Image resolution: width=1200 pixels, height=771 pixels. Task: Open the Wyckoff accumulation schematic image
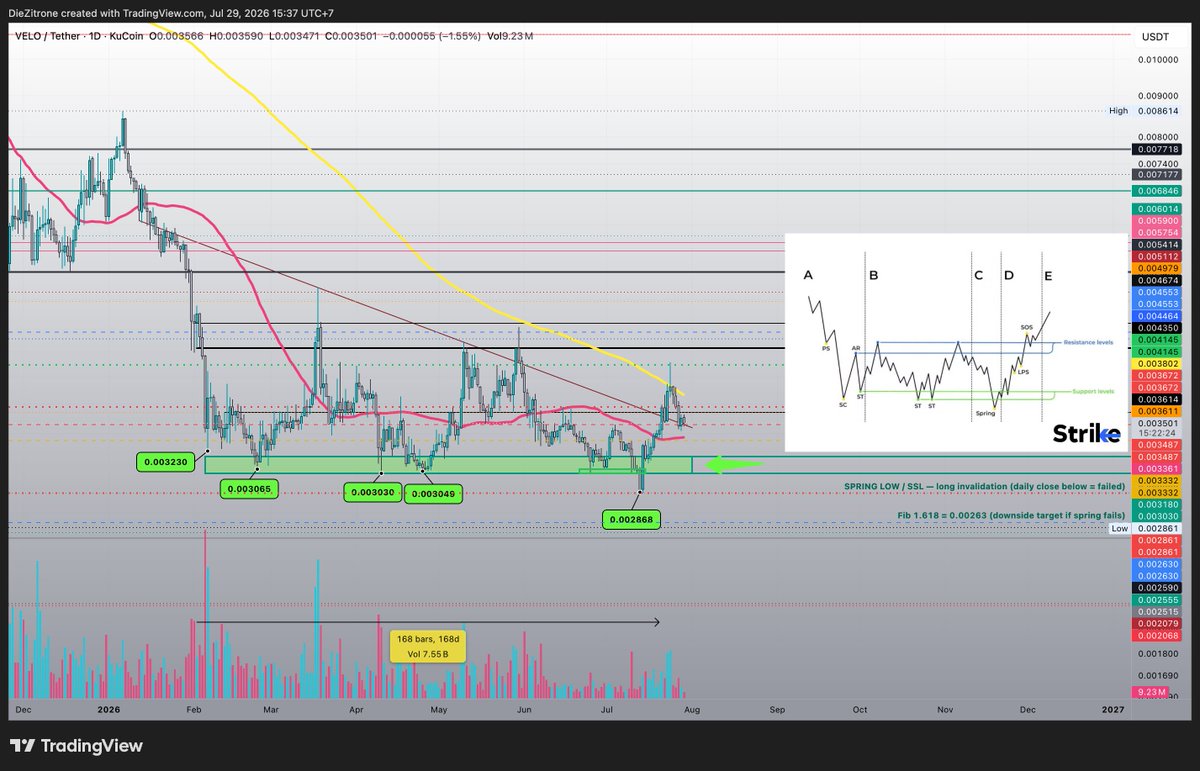click(x=955, y=342)
